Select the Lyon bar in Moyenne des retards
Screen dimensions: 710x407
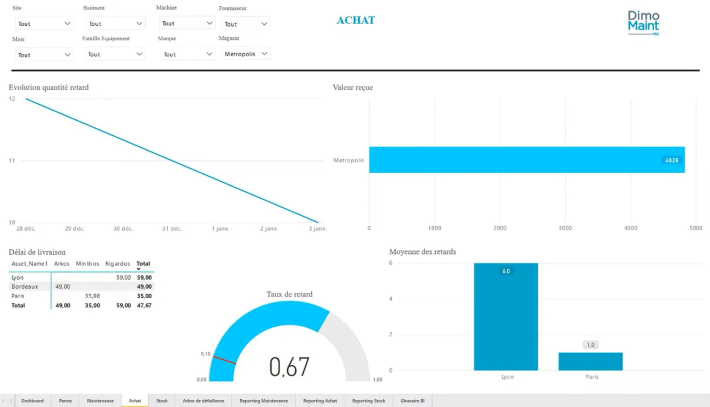pos(506,316)
